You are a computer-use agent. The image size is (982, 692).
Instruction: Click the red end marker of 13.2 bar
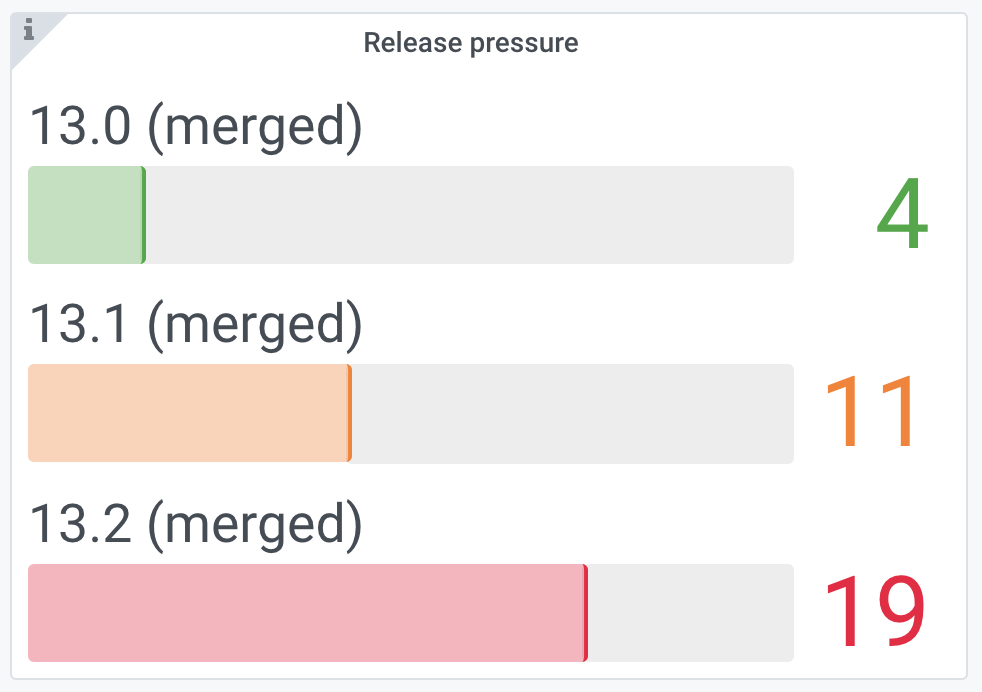(586, 612)
